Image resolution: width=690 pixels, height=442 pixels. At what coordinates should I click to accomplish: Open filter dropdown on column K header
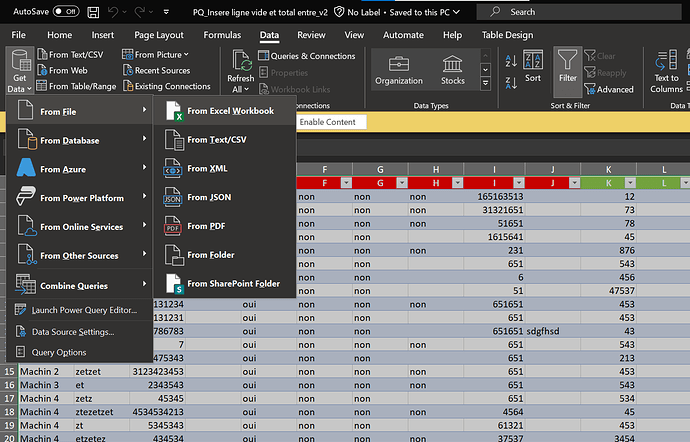[x=630, y=183]
